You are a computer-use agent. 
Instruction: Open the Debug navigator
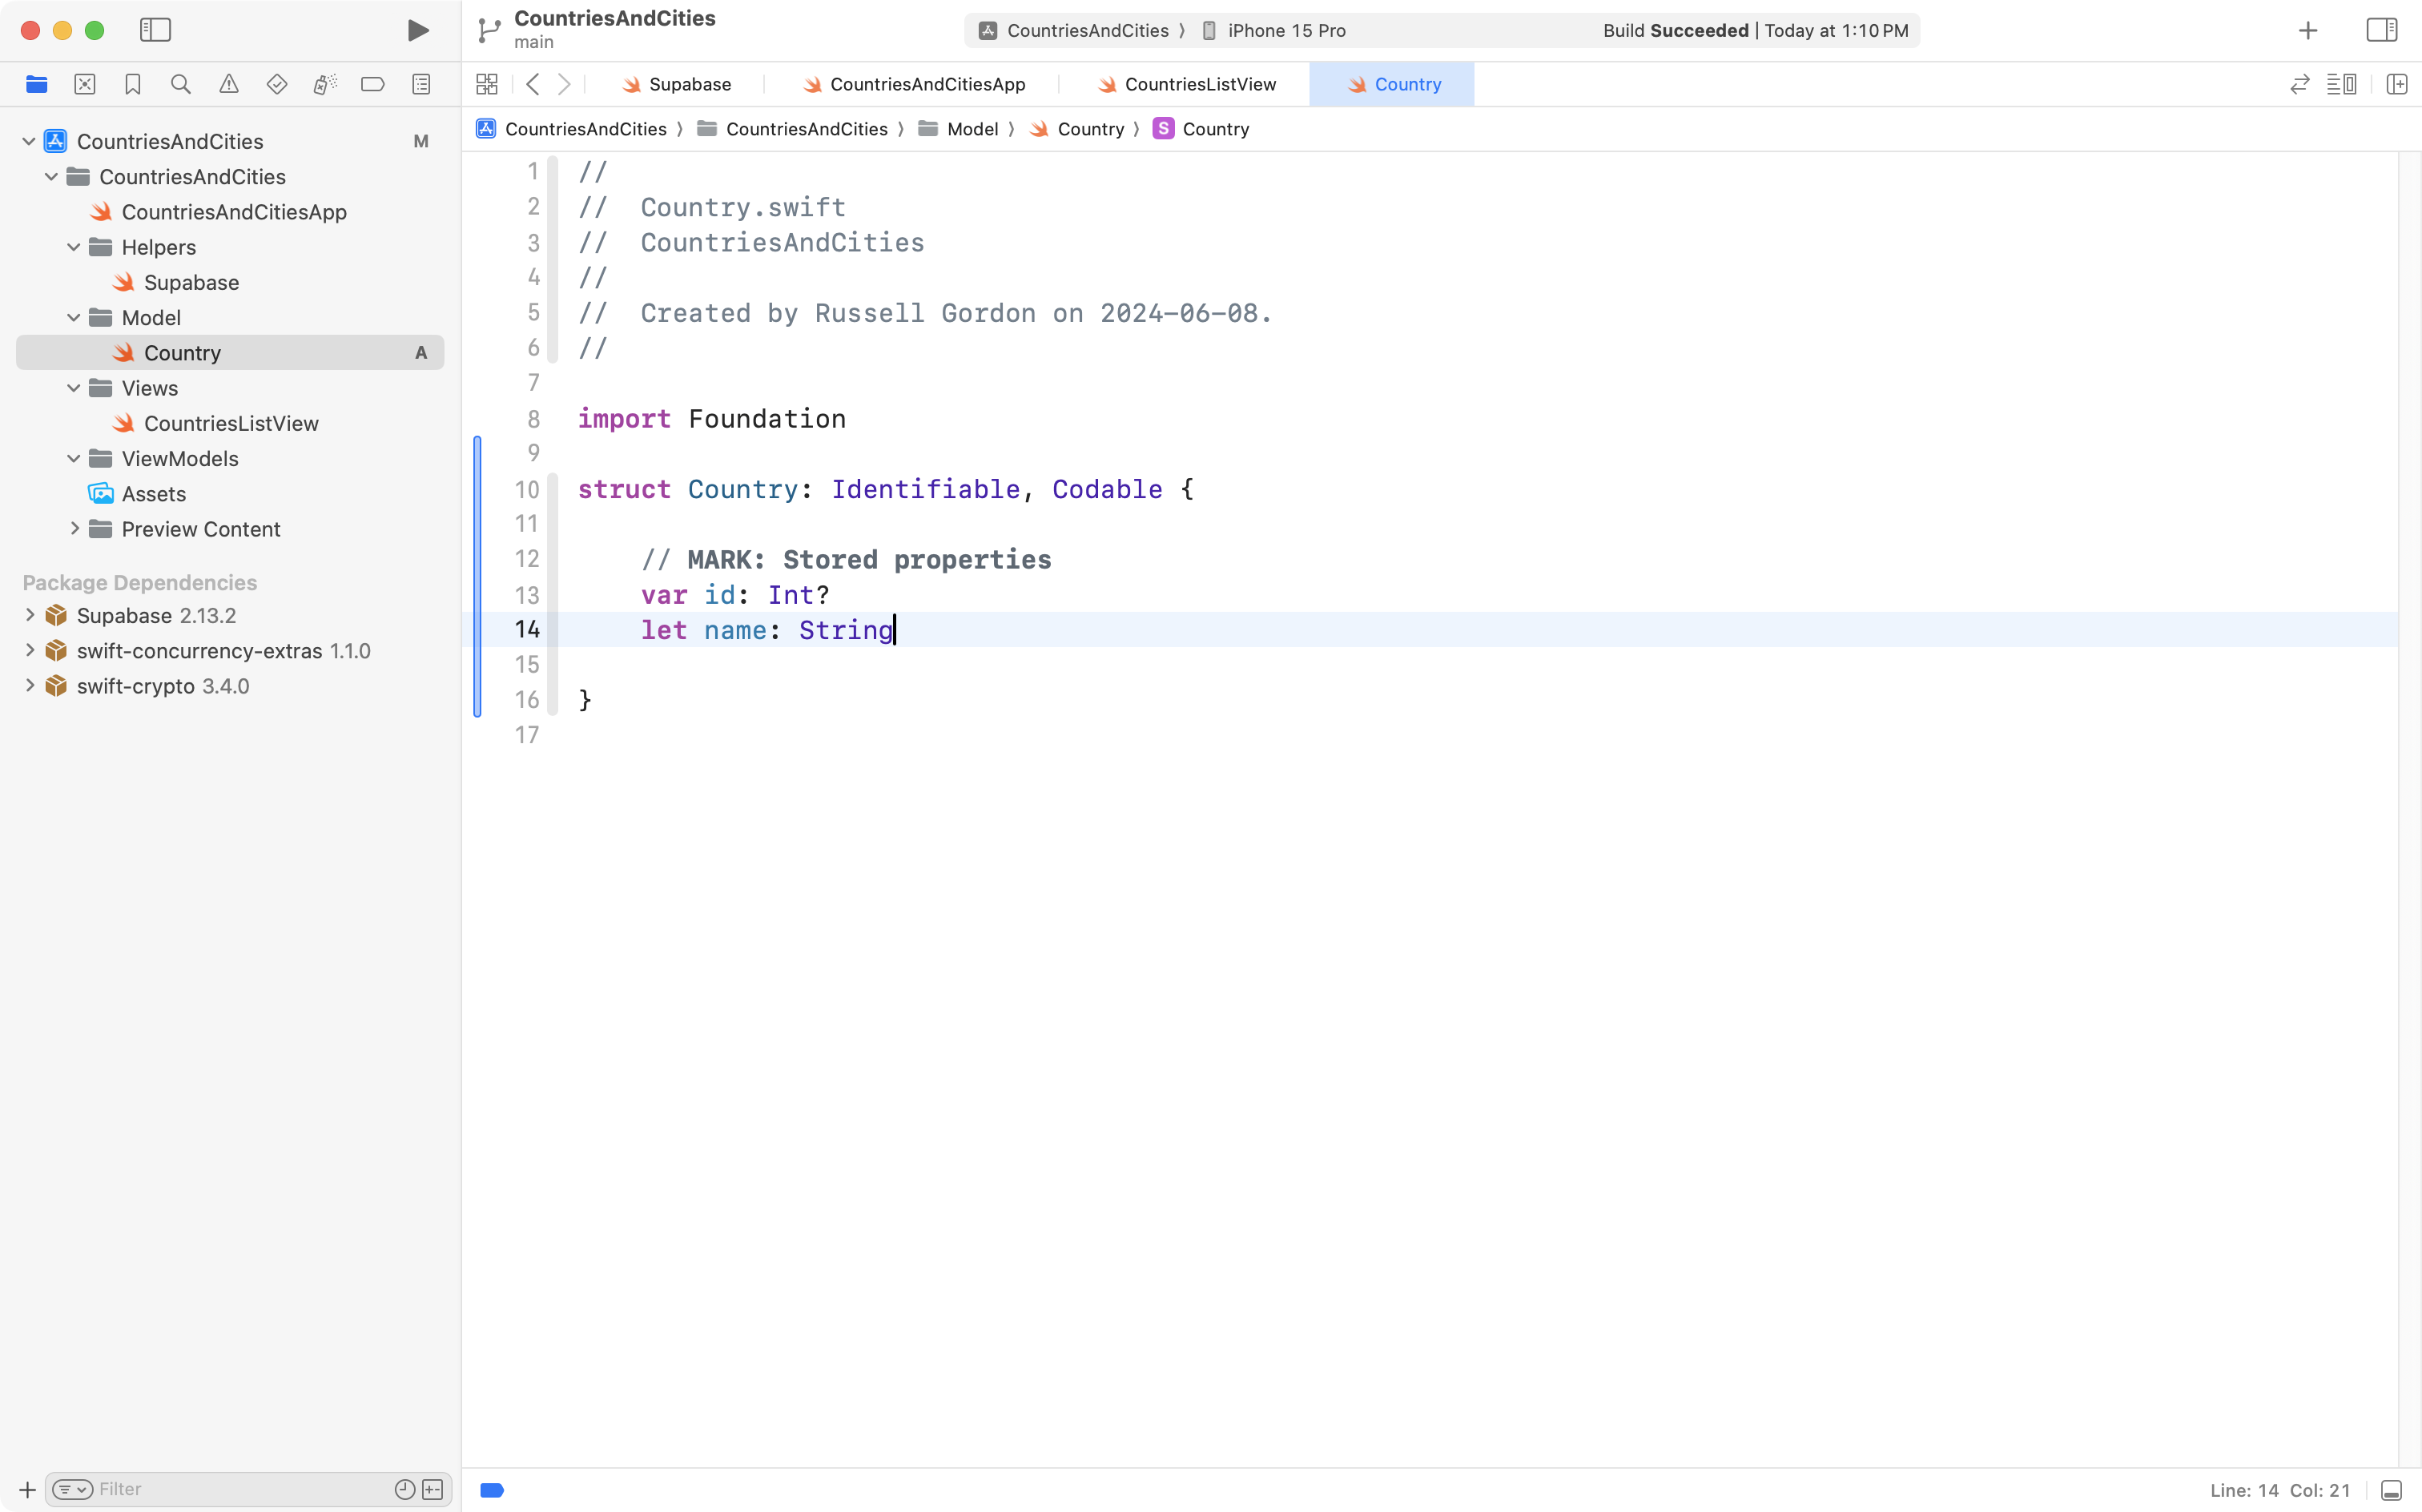(x=325, y=84)
